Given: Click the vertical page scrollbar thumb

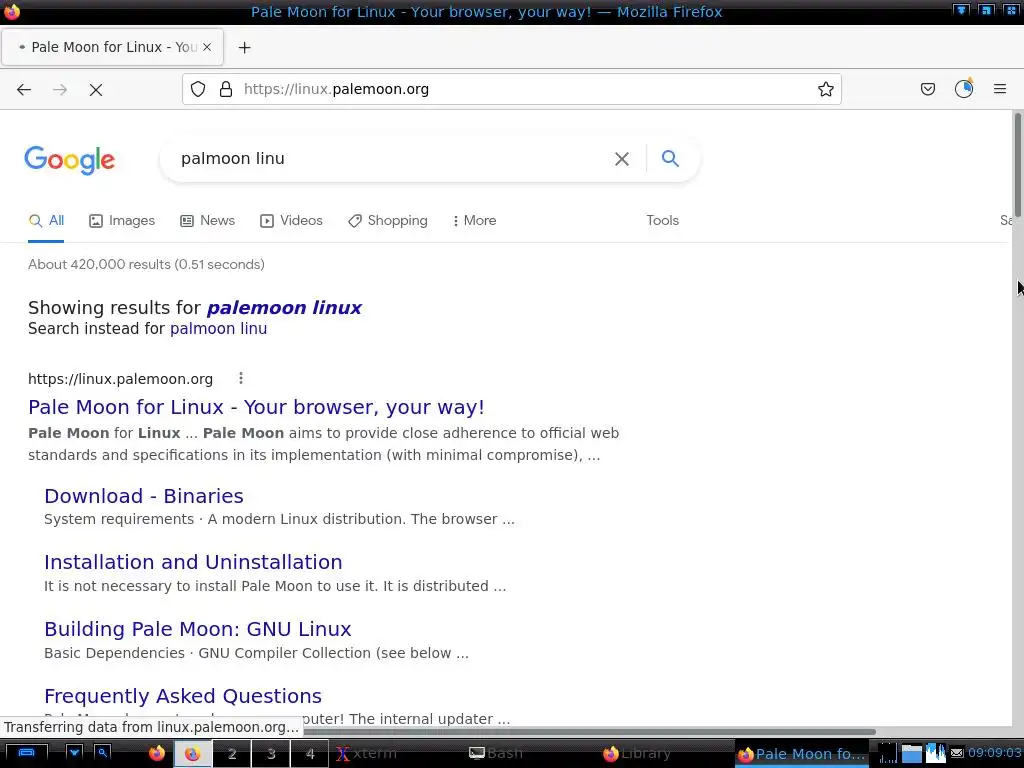Looking at the screenshot, I should pos(1017,167).
